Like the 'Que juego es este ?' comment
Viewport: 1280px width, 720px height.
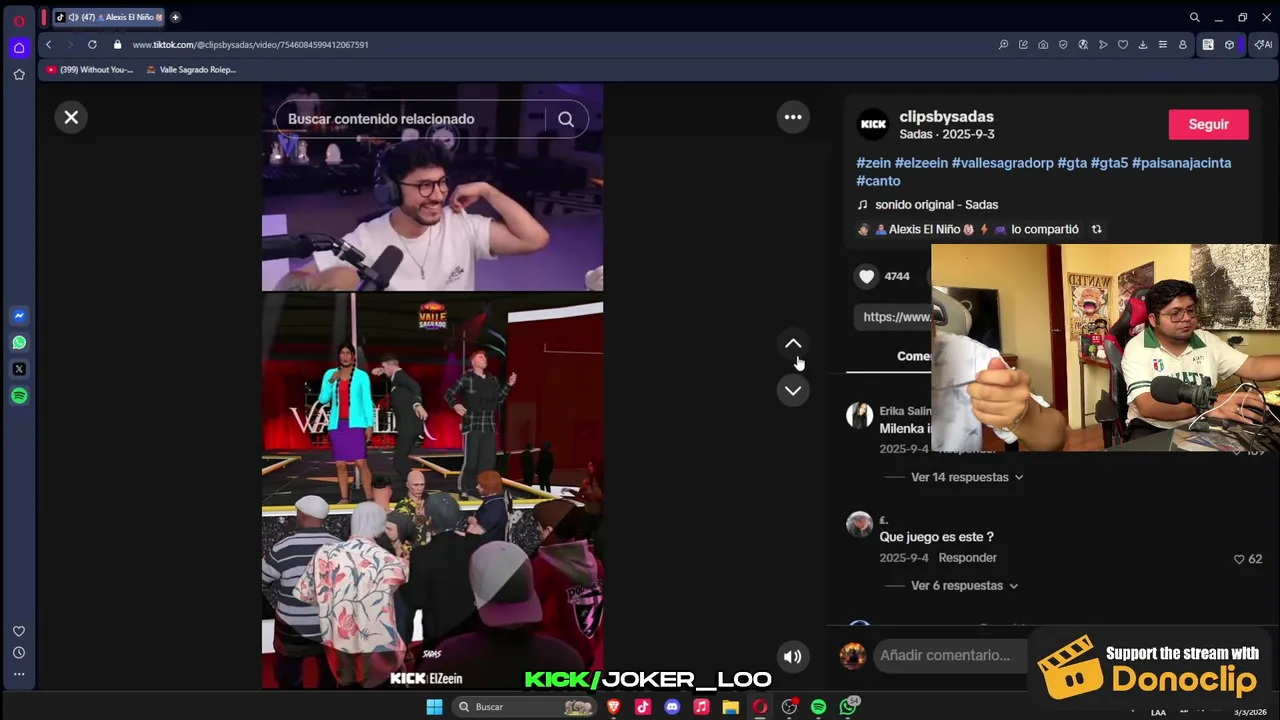click(1239, 559)
